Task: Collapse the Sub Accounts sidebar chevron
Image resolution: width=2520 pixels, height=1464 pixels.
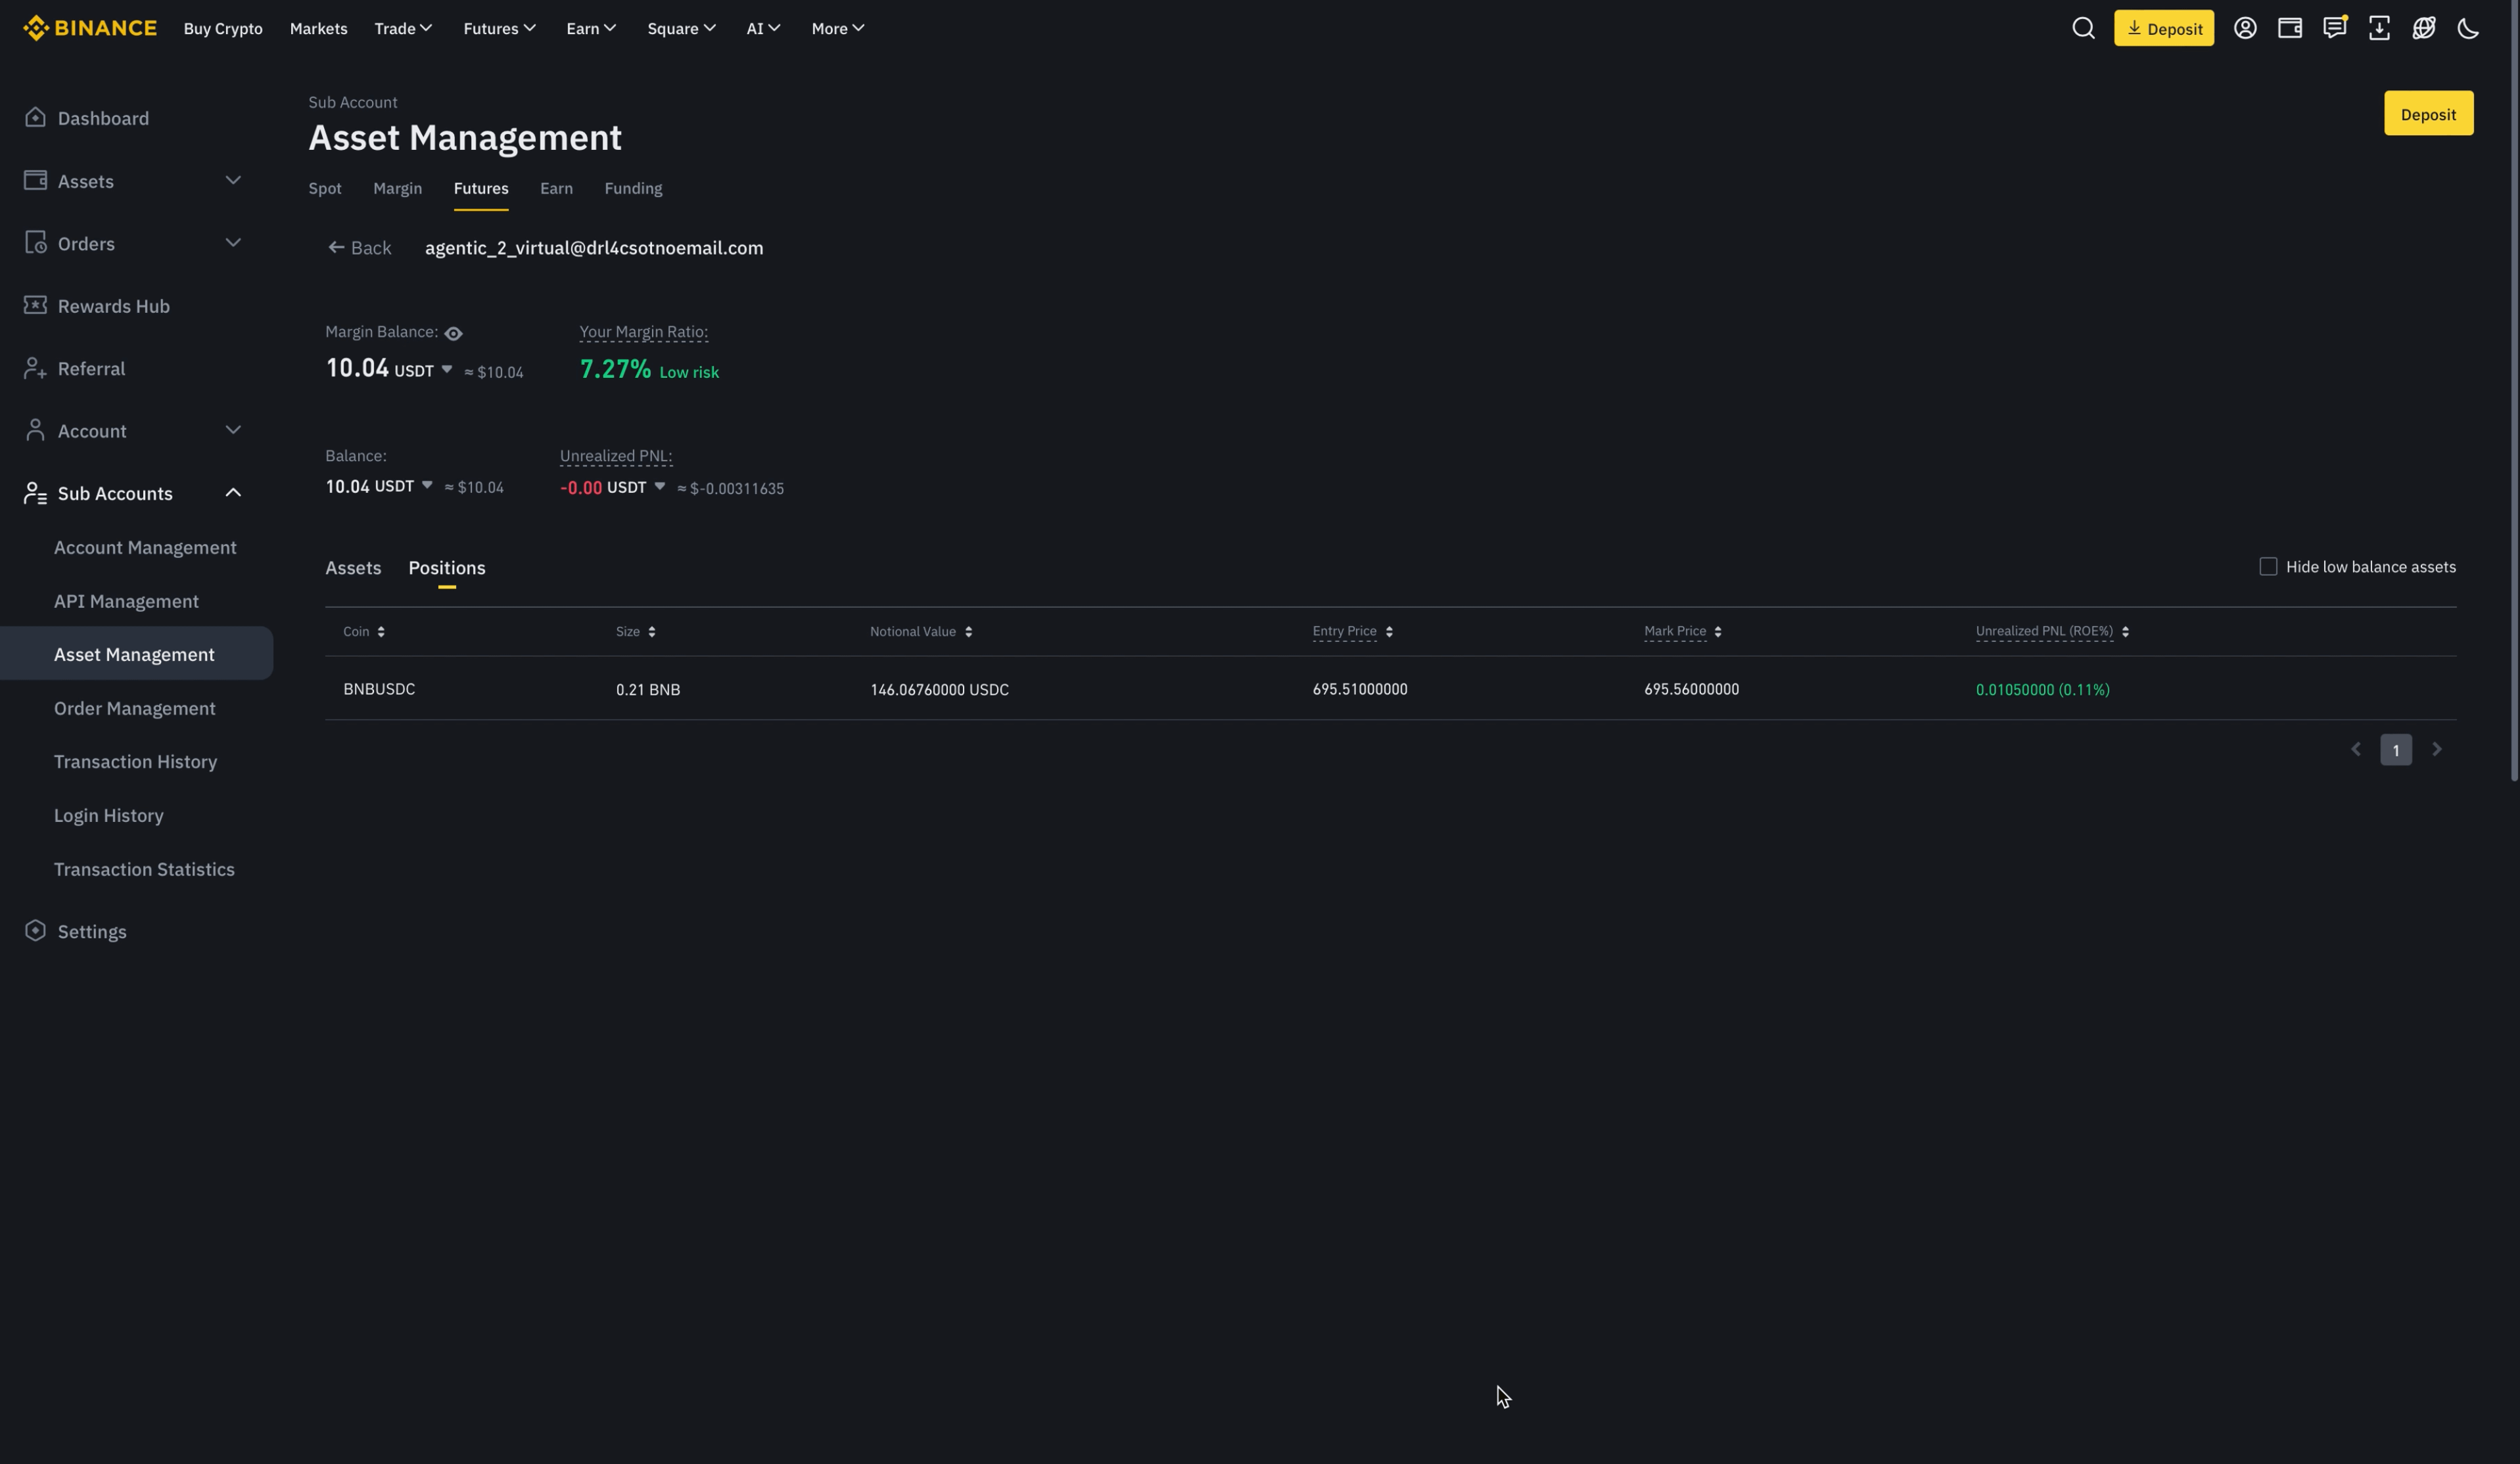Action: coord(233,493)
